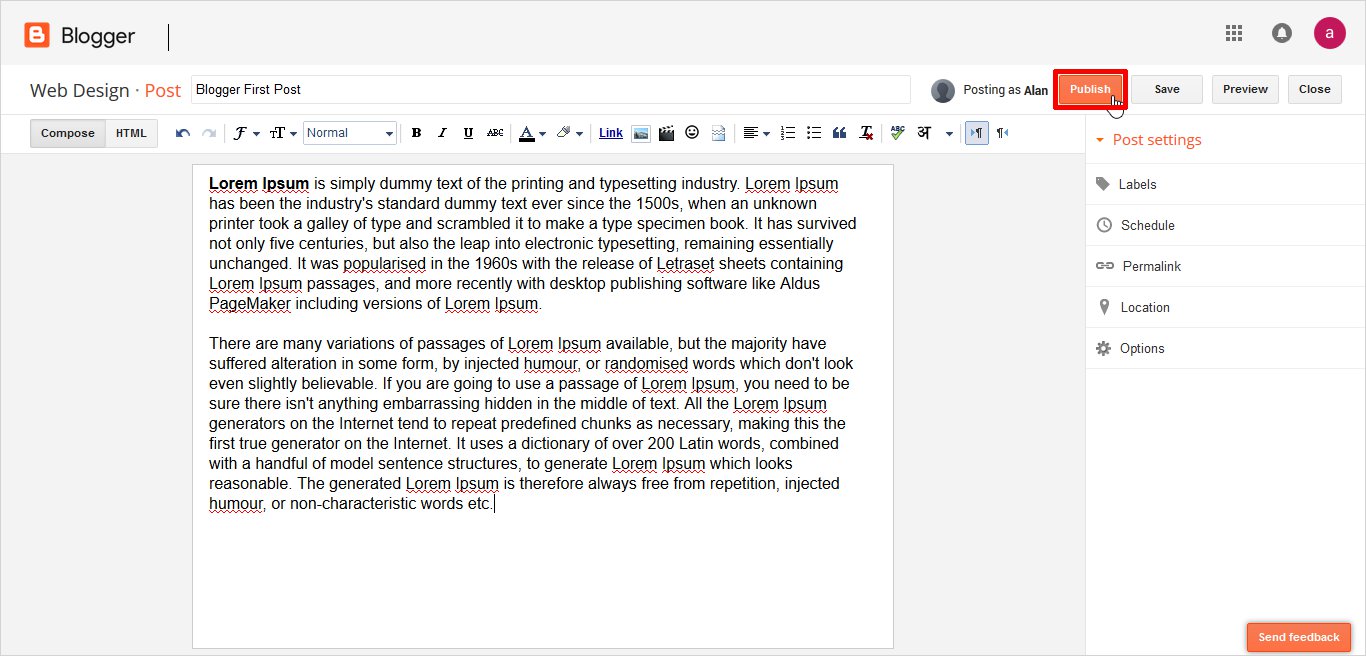Apply quote formatting with the quotation icon
The height and width of the screenshot is (656, 1366).
point(840,133)
